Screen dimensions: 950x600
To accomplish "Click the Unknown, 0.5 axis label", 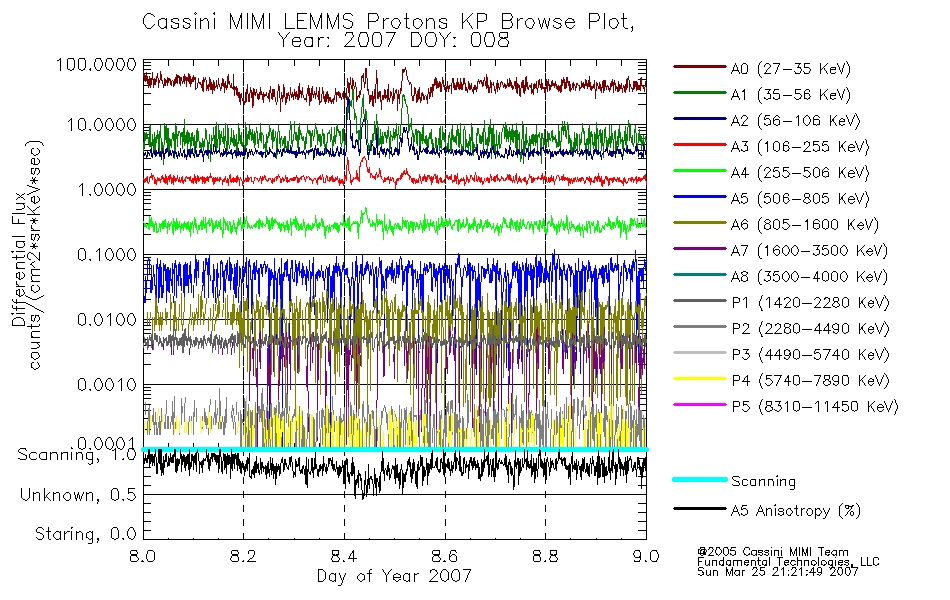I will [78, 495].
